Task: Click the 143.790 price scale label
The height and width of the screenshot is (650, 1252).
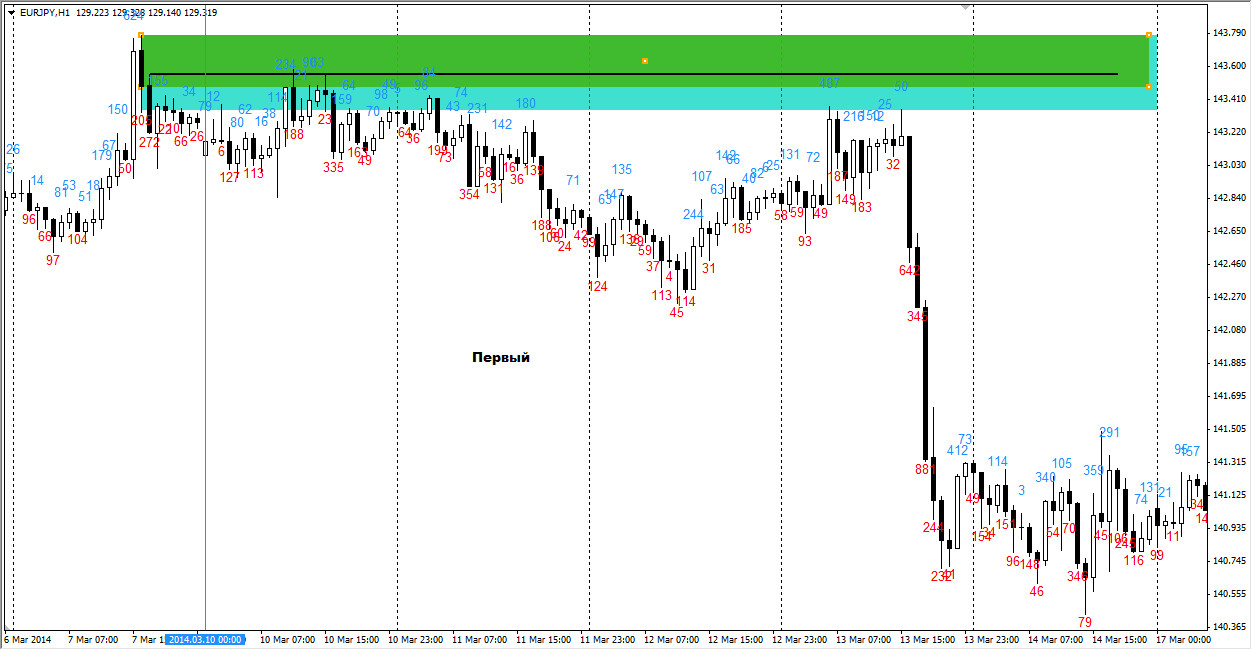Action: [1227, 34]
